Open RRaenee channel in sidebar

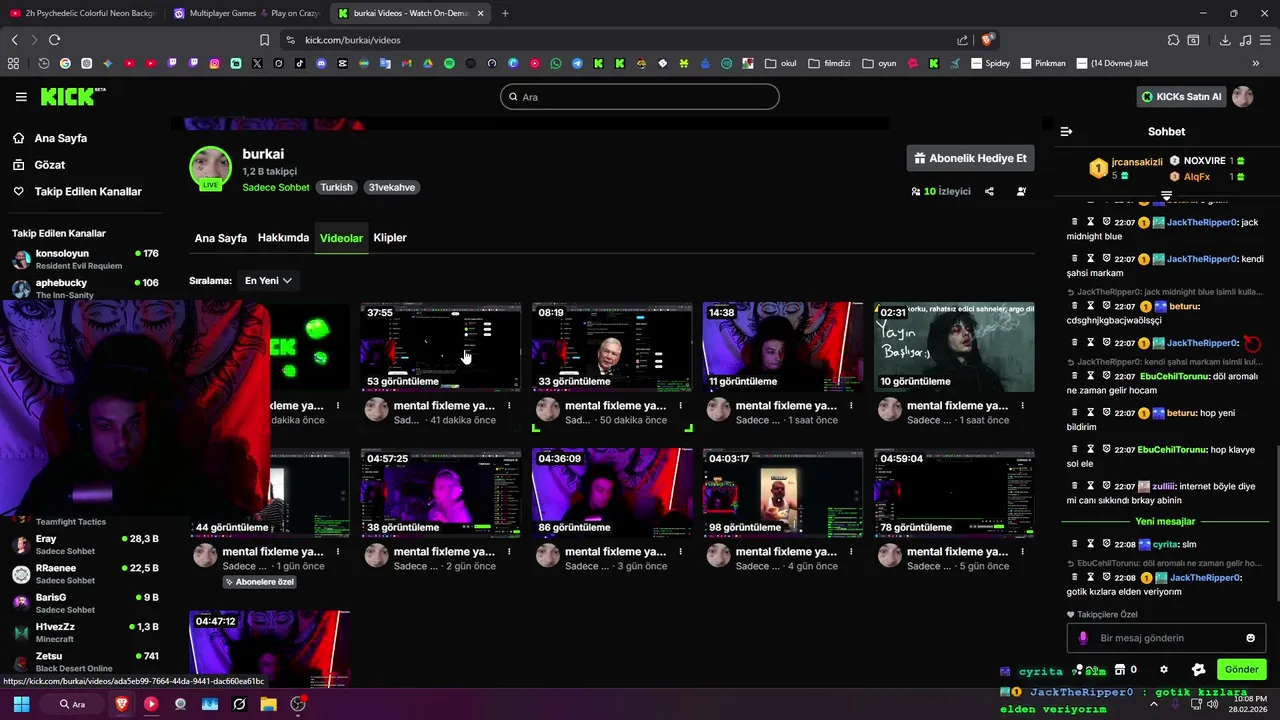coord(85,574)
